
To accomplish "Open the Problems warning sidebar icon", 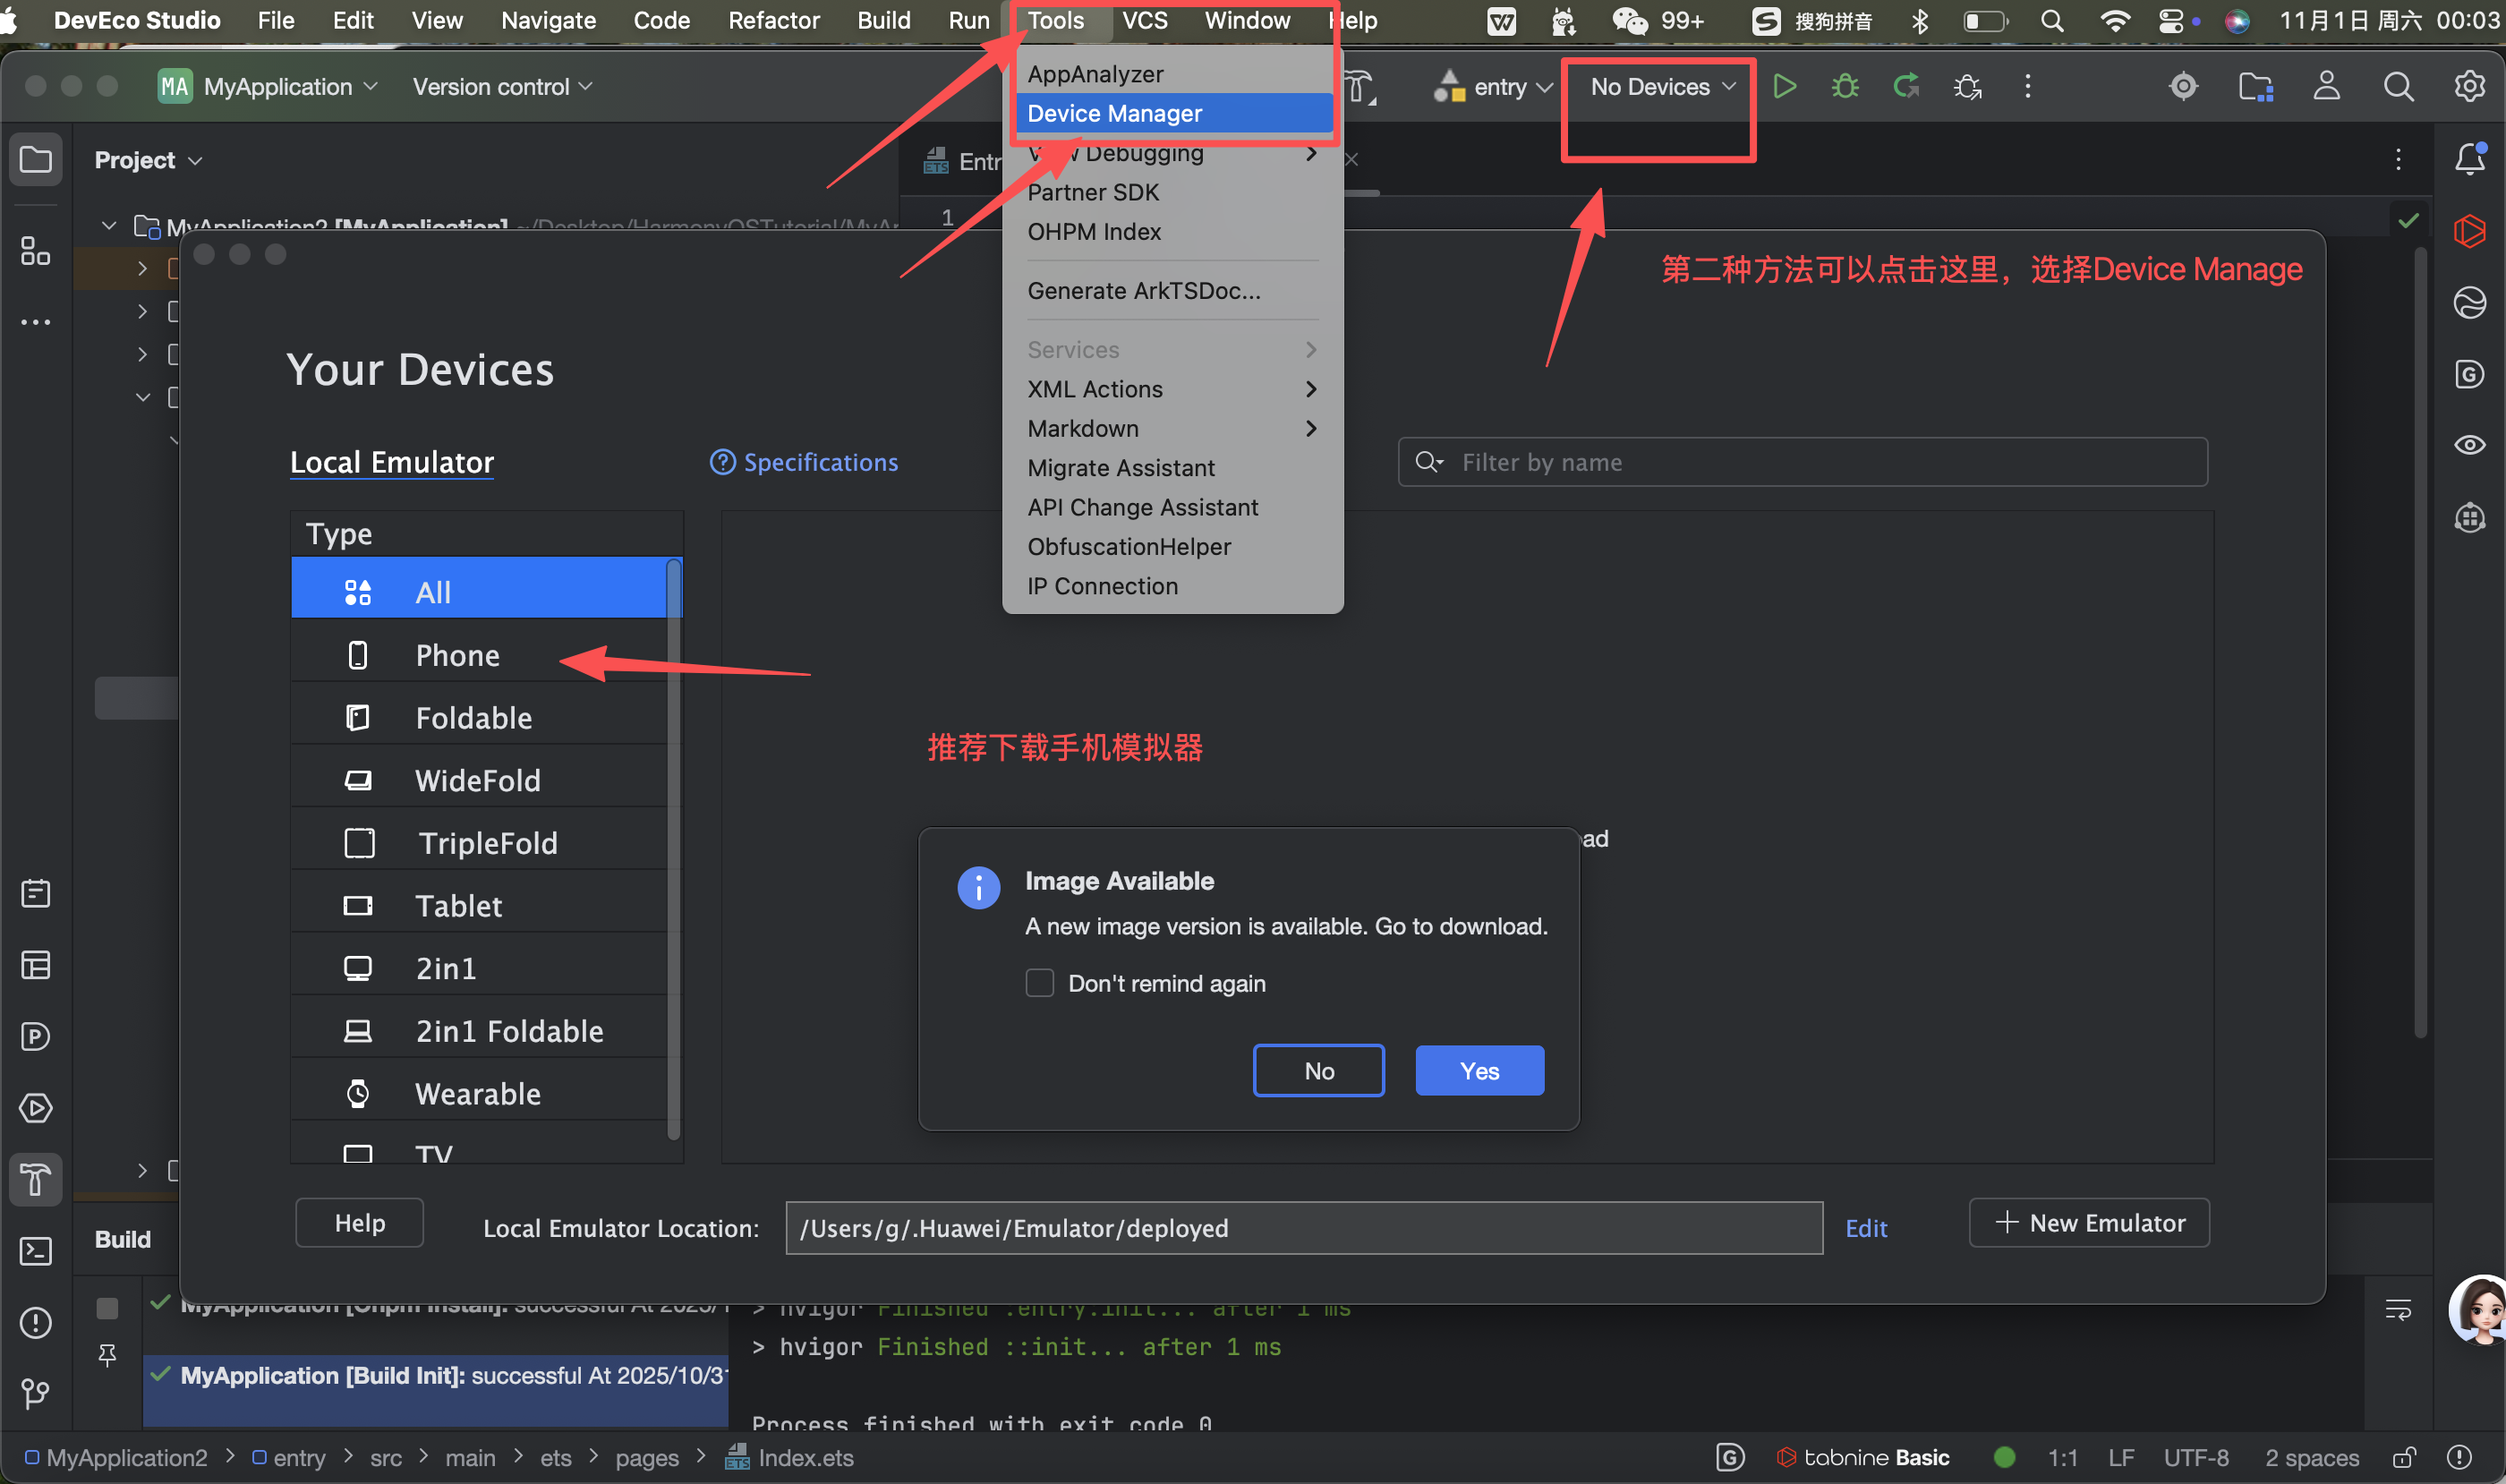I will click(x=36, y=1323).
